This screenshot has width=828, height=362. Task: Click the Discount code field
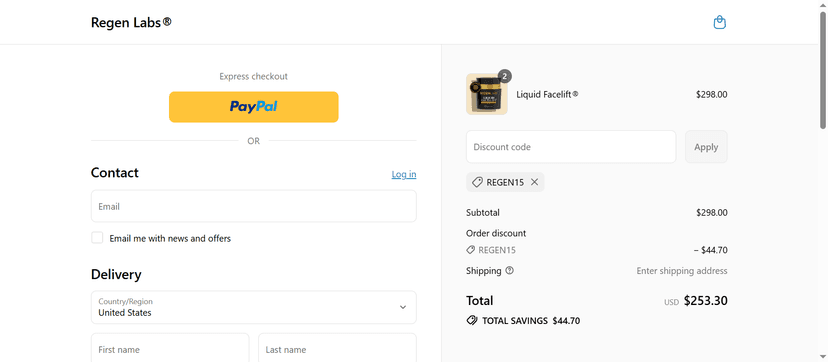[571, 147]
